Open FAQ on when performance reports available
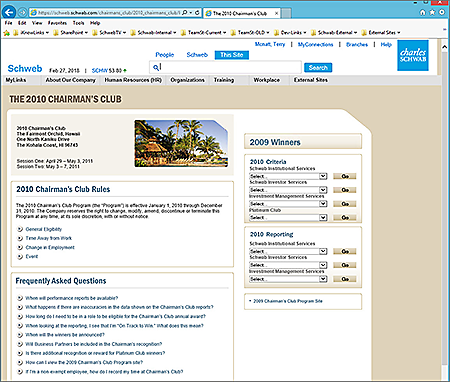Screen dimensions: 450x382 (x=71, y=298)
